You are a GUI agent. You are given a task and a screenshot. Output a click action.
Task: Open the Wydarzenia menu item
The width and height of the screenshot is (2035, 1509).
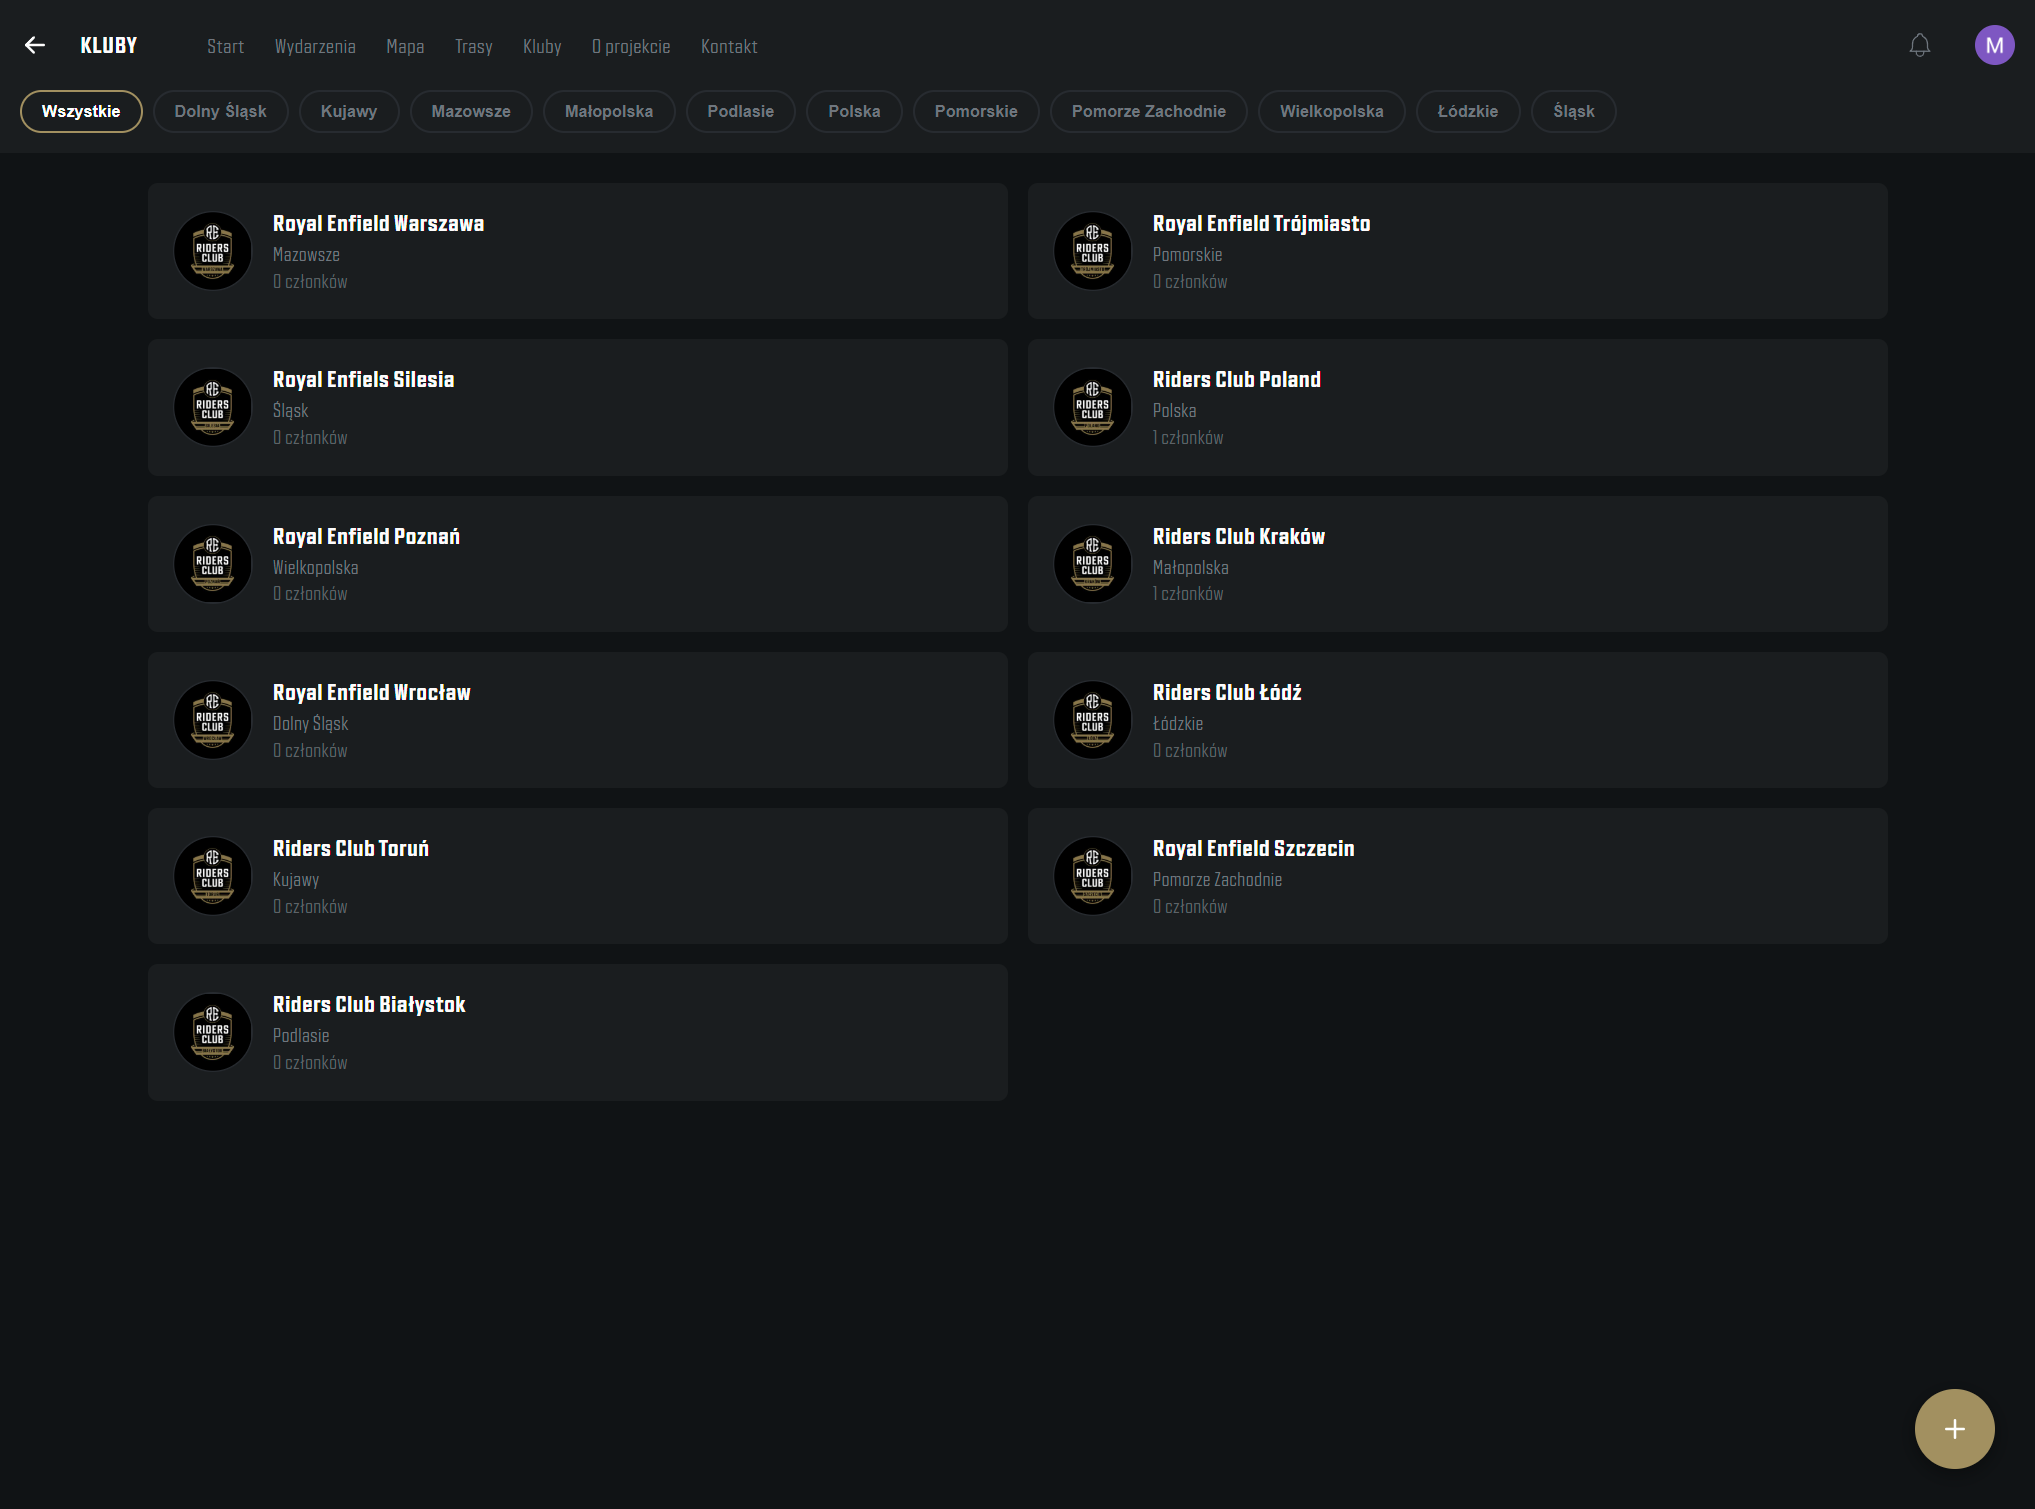(315, 46)
